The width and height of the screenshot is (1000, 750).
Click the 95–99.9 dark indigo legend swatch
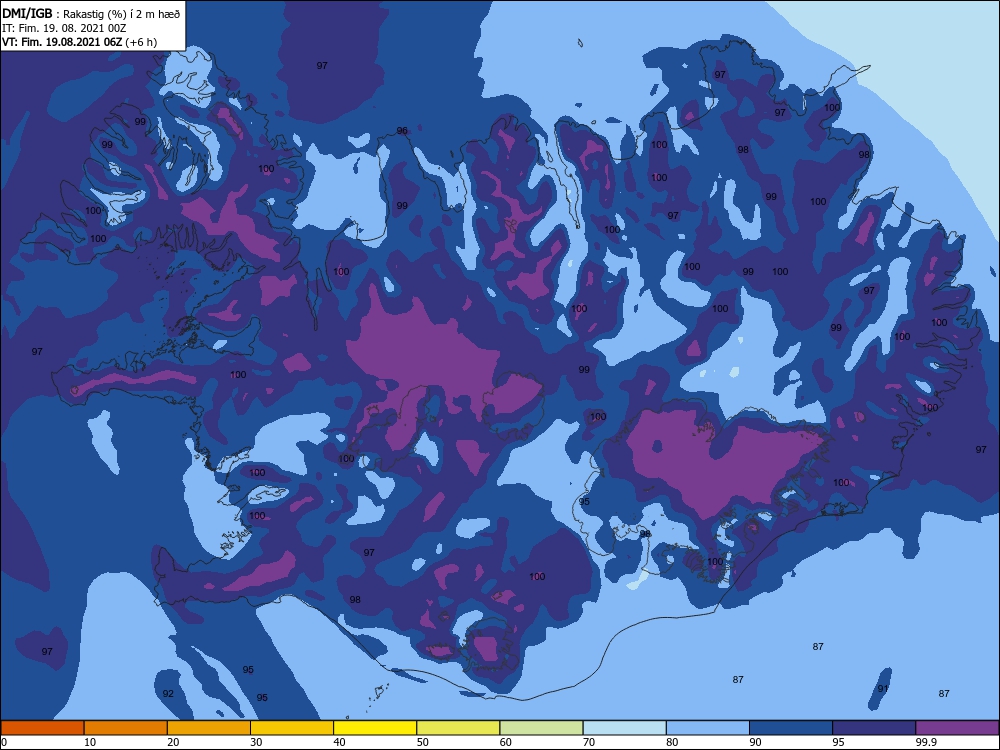pos(874,728)
